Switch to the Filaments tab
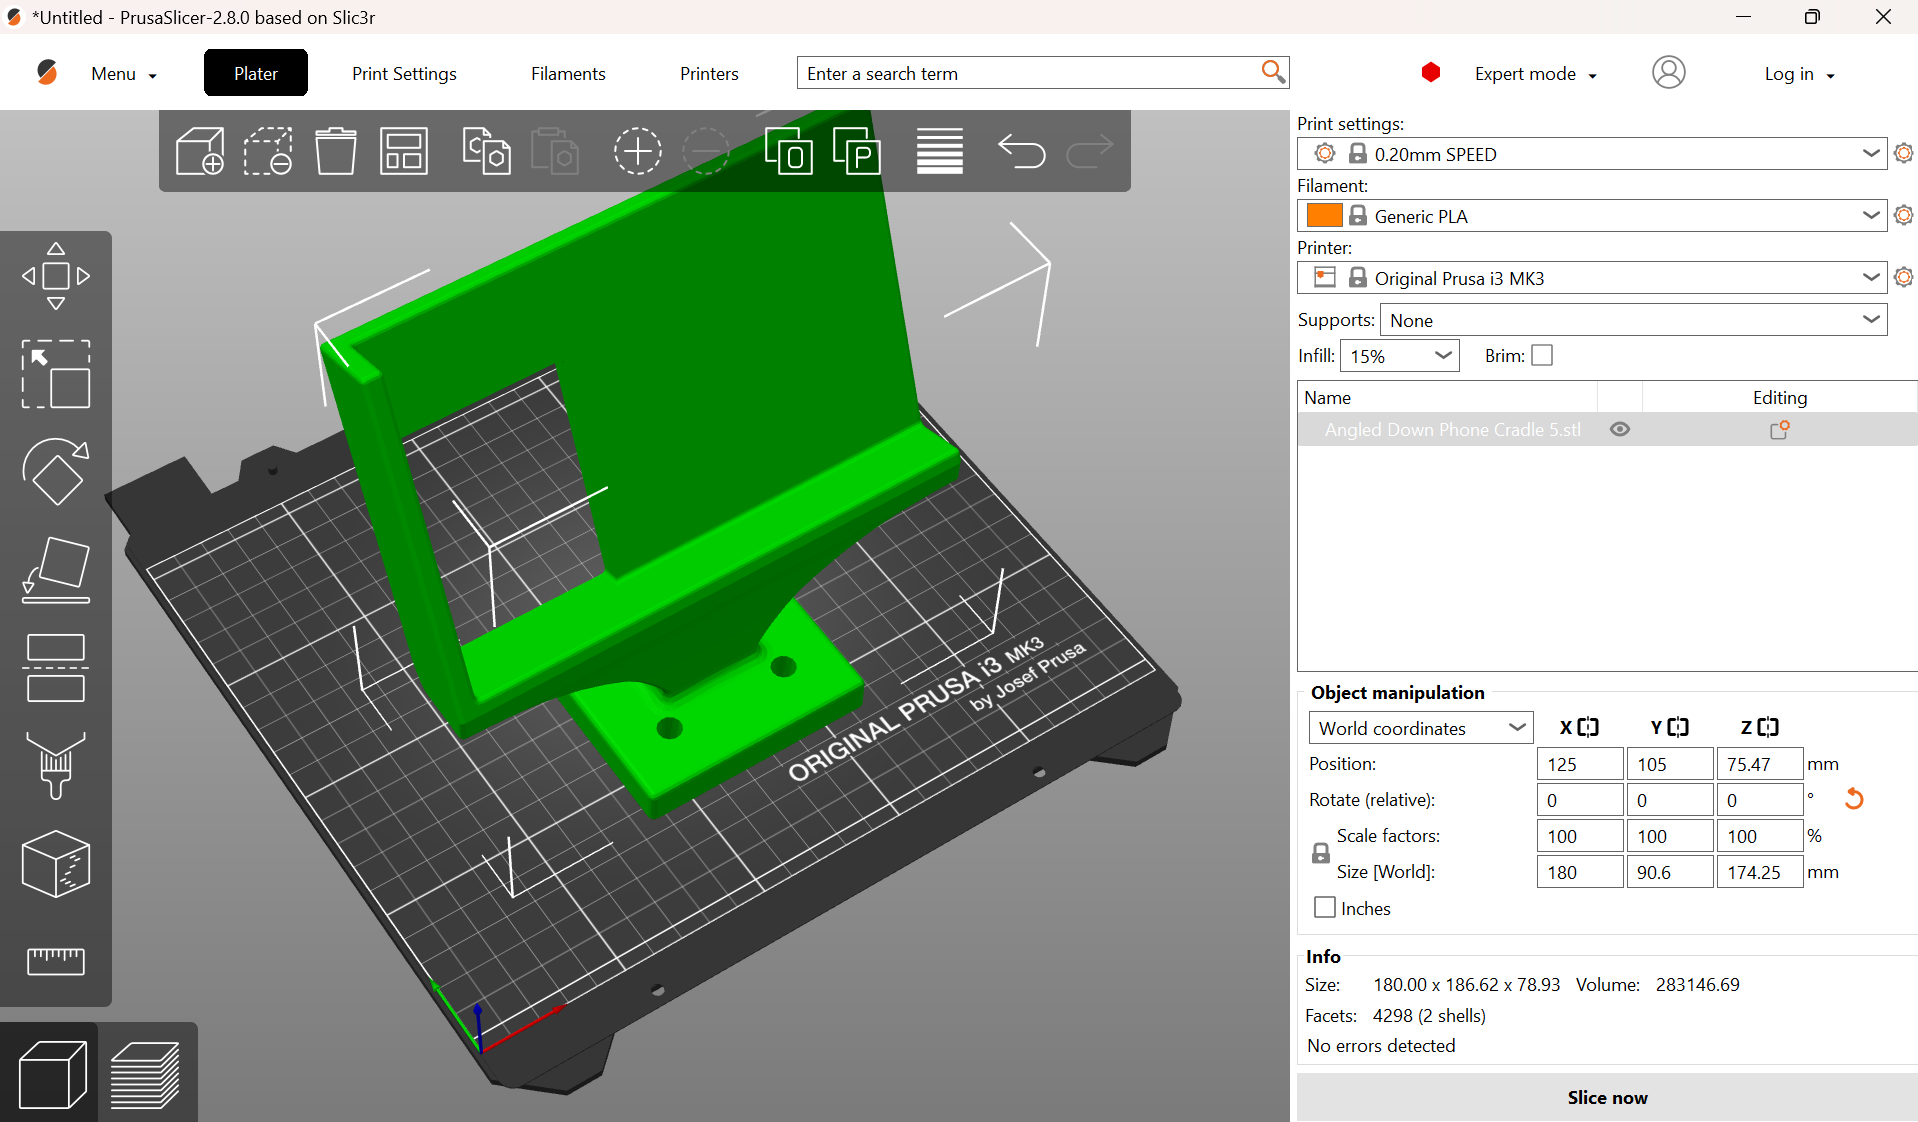The image size is (1918, 1122). point(568,74)
